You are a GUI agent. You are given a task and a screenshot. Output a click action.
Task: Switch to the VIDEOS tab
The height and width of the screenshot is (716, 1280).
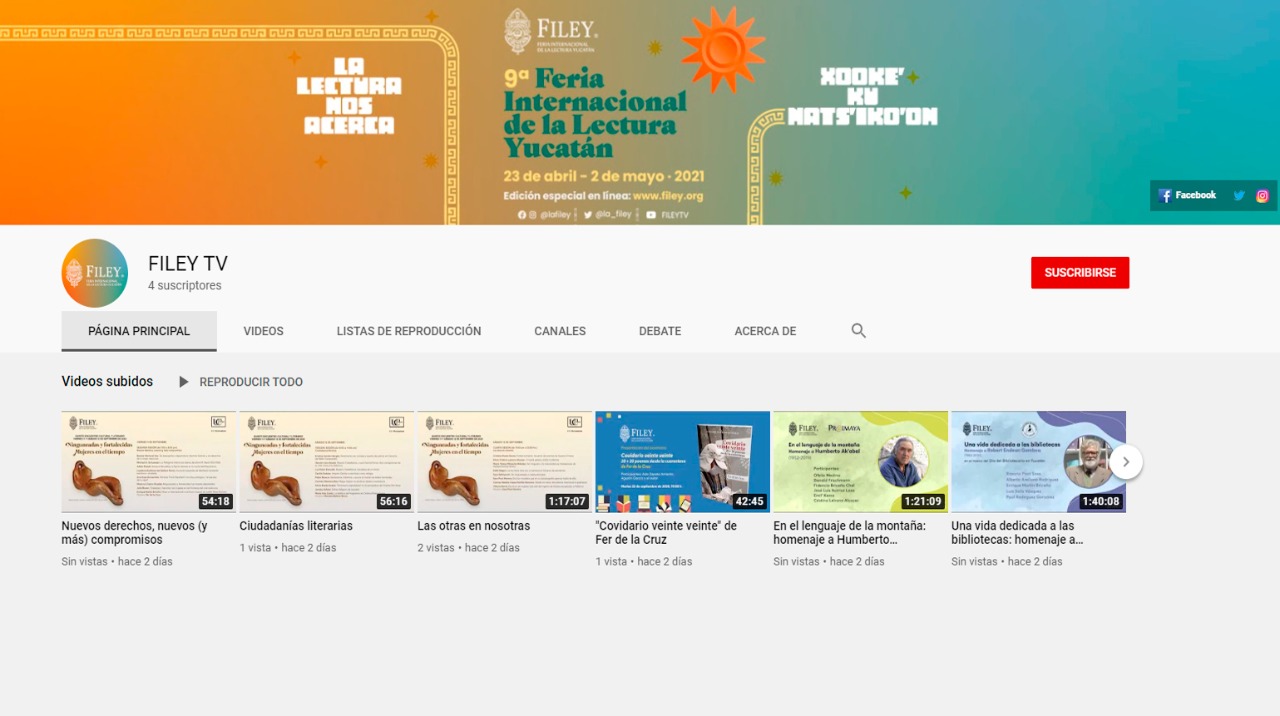264,331
